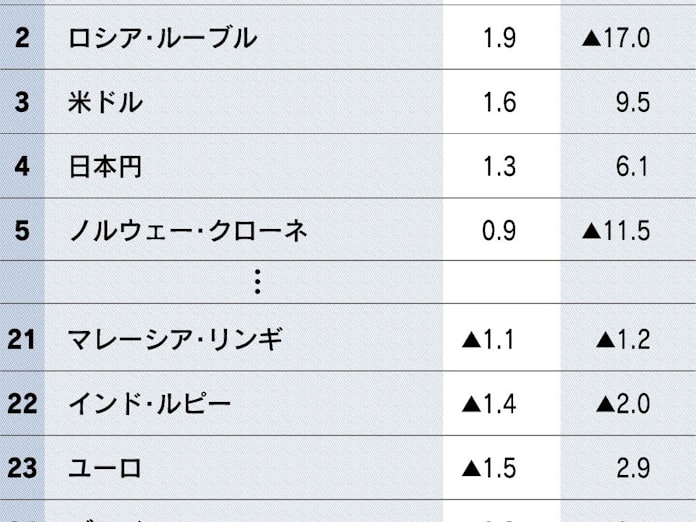696x522 pixels.
Task: Click the ▲1.1 value for Malaysian ringgit
Action: tap(489, 340)
